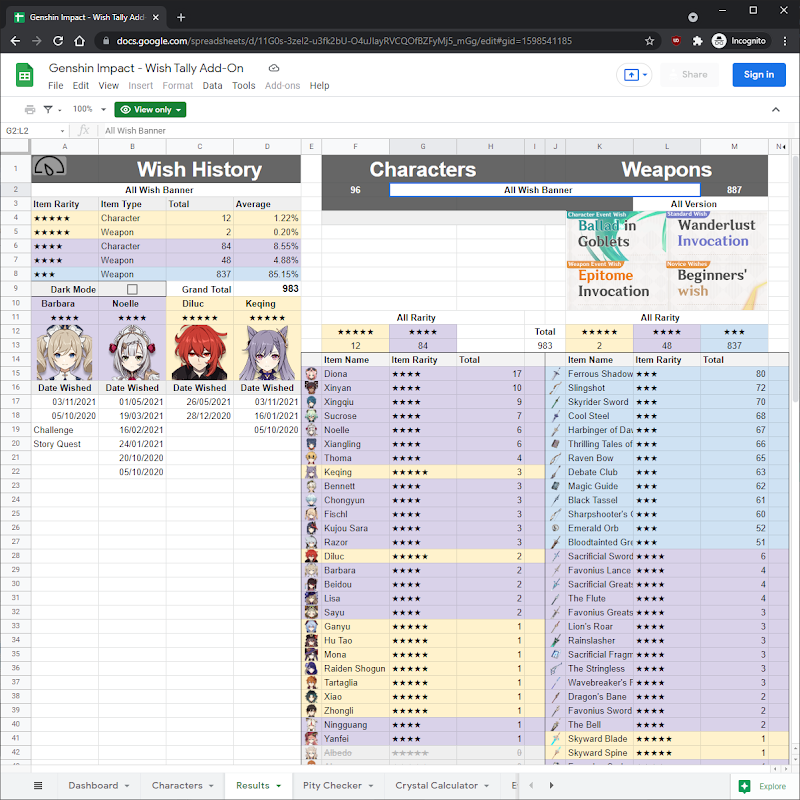
Task: Select the Beginners' wish banner
Action: (715, 285)
